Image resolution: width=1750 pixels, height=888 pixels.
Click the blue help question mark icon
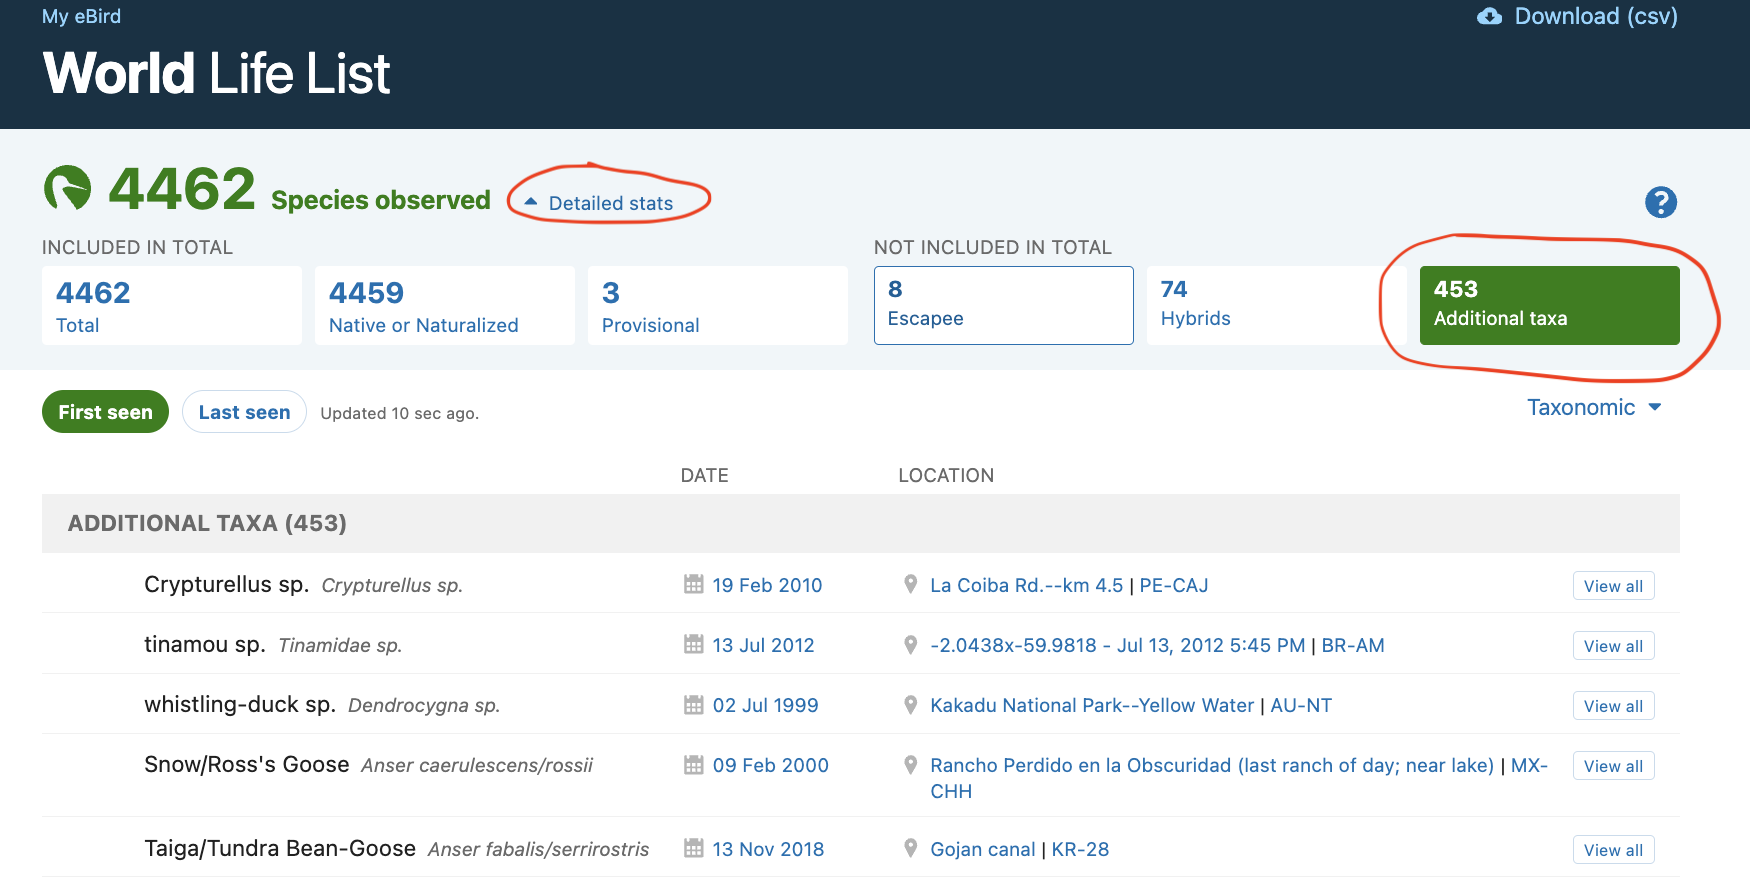1660,203
